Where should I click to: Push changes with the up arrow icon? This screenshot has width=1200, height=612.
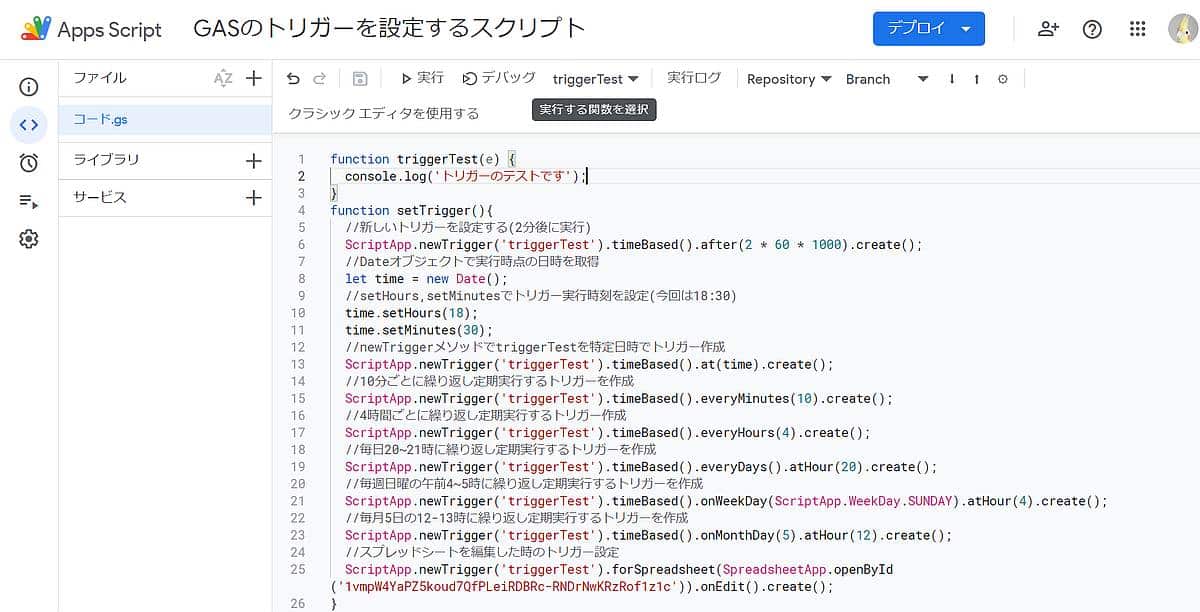point(975,78)
